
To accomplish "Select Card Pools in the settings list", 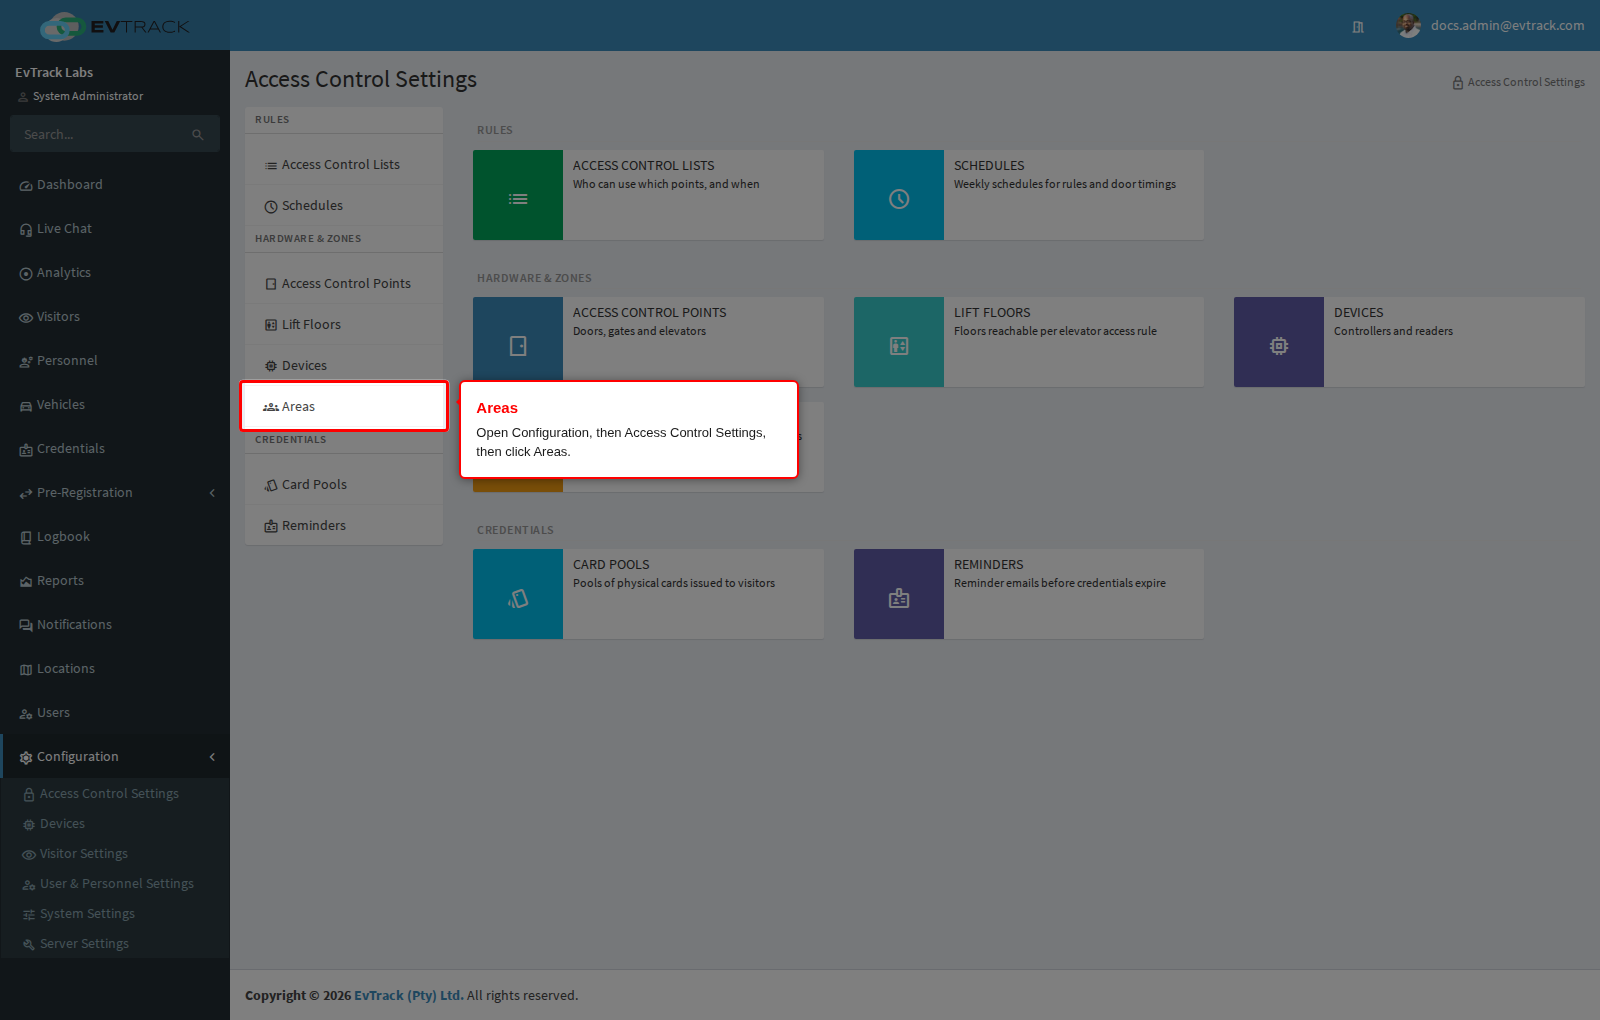I will point(344,485).
